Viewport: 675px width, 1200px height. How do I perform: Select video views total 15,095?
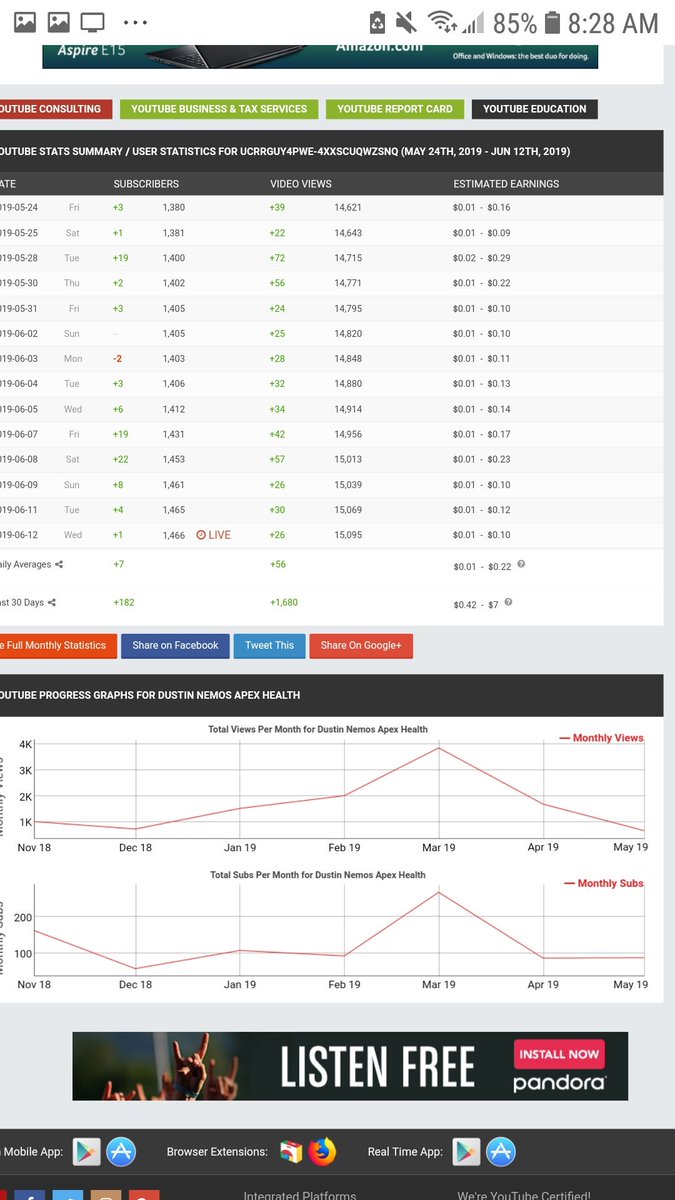tap(348, 535)
